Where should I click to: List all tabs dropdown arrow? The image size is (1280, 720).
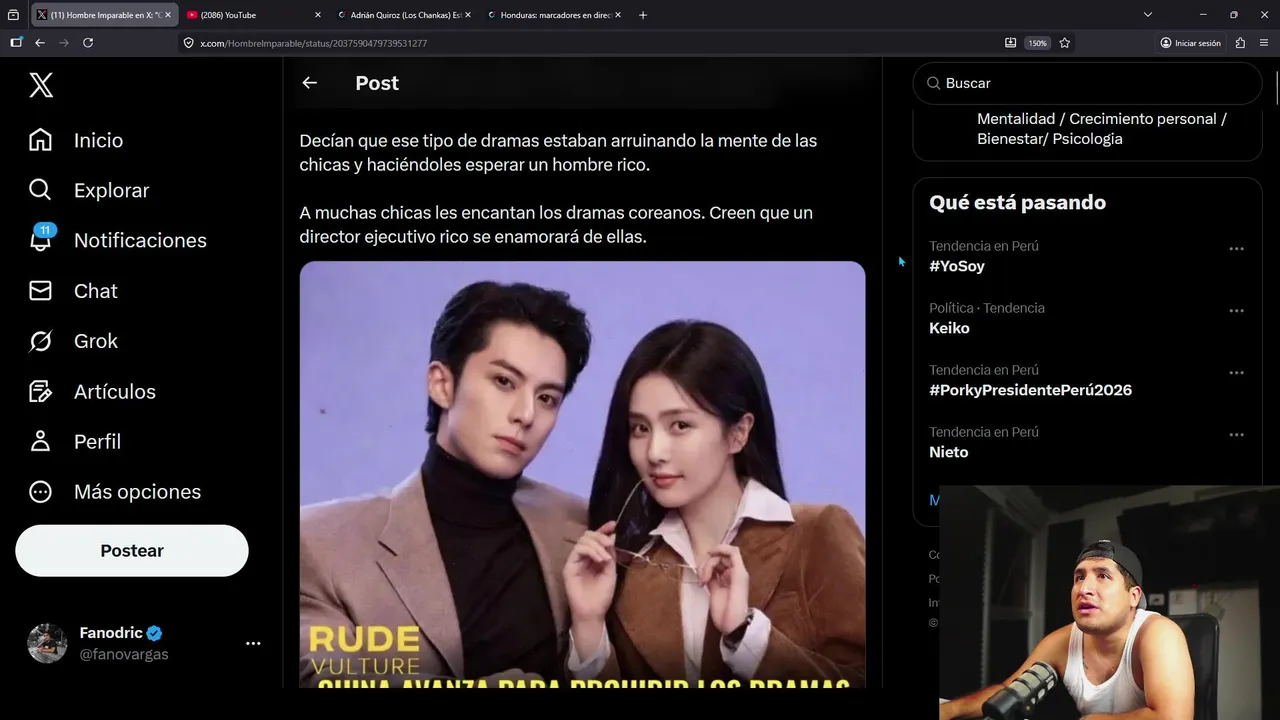coord(1148,15)
